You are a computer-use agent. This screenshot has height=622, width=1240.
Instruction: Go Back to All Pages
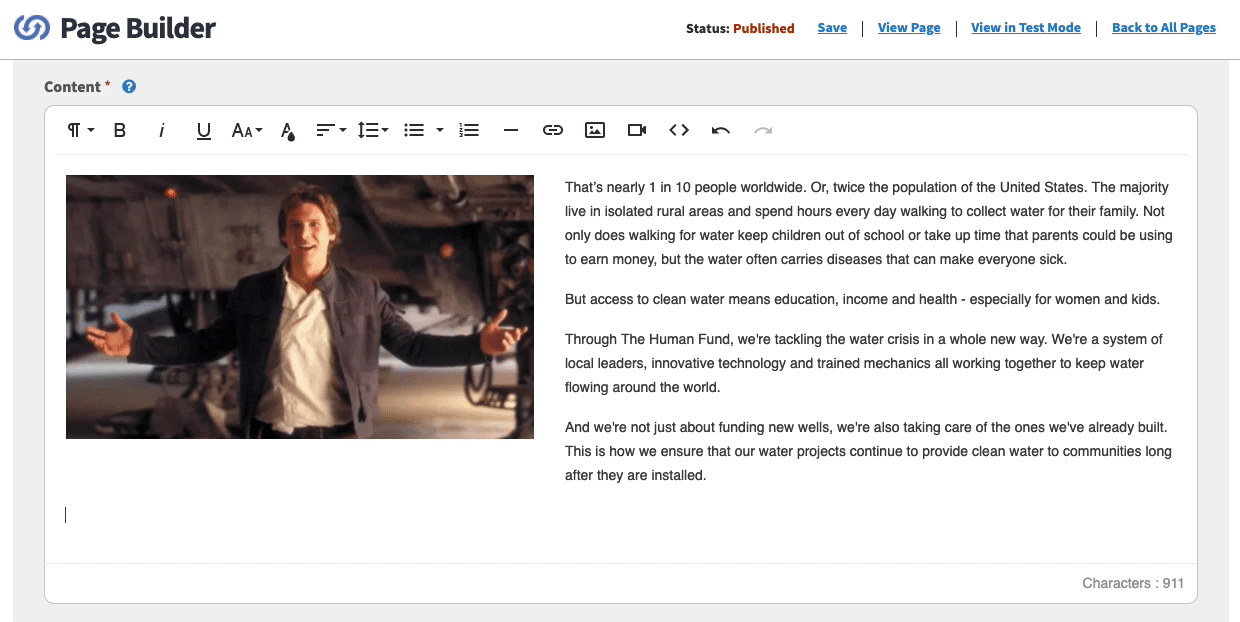1164,28
